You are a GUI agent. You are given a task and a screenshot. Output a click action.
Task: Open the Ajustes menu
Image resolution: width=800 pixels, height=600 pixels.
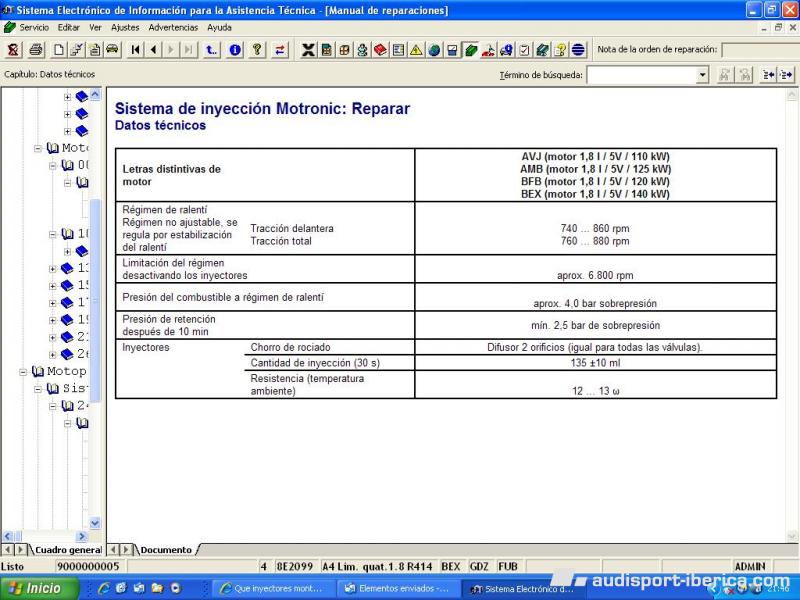(x=125, y=27)
